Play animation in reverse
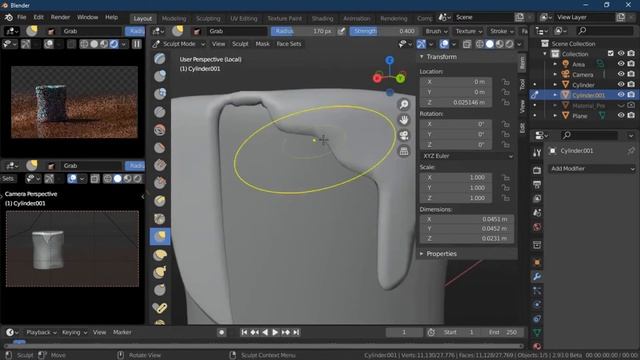 (265, 332)
